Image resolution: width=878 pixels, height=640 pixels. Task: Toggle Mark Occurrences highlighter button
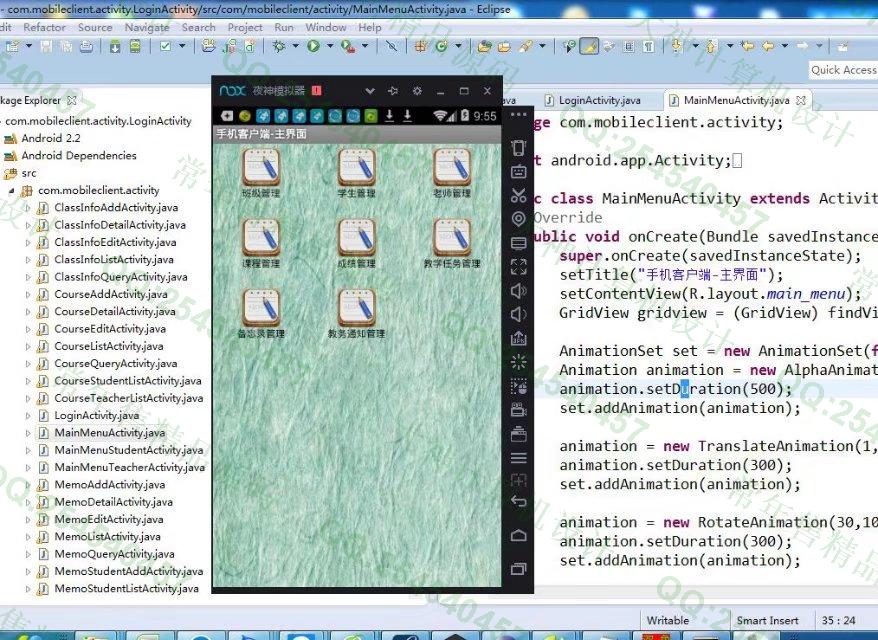coord(589,46)
